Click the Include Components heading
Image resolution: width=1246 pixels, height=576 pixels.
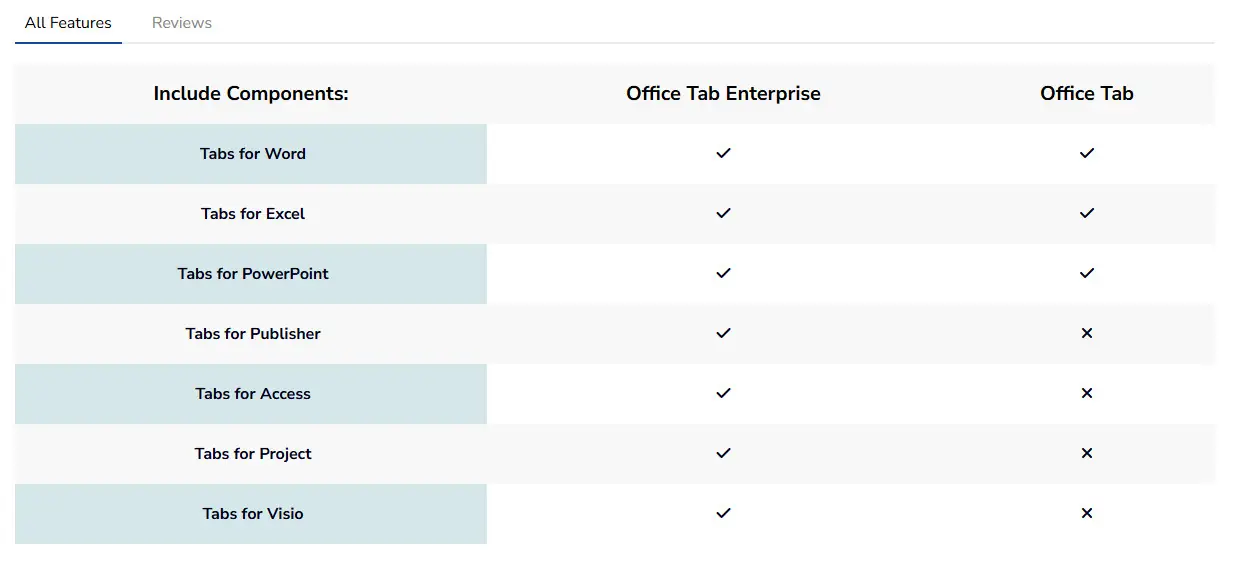pyautogui.click(x=251, y=94)
